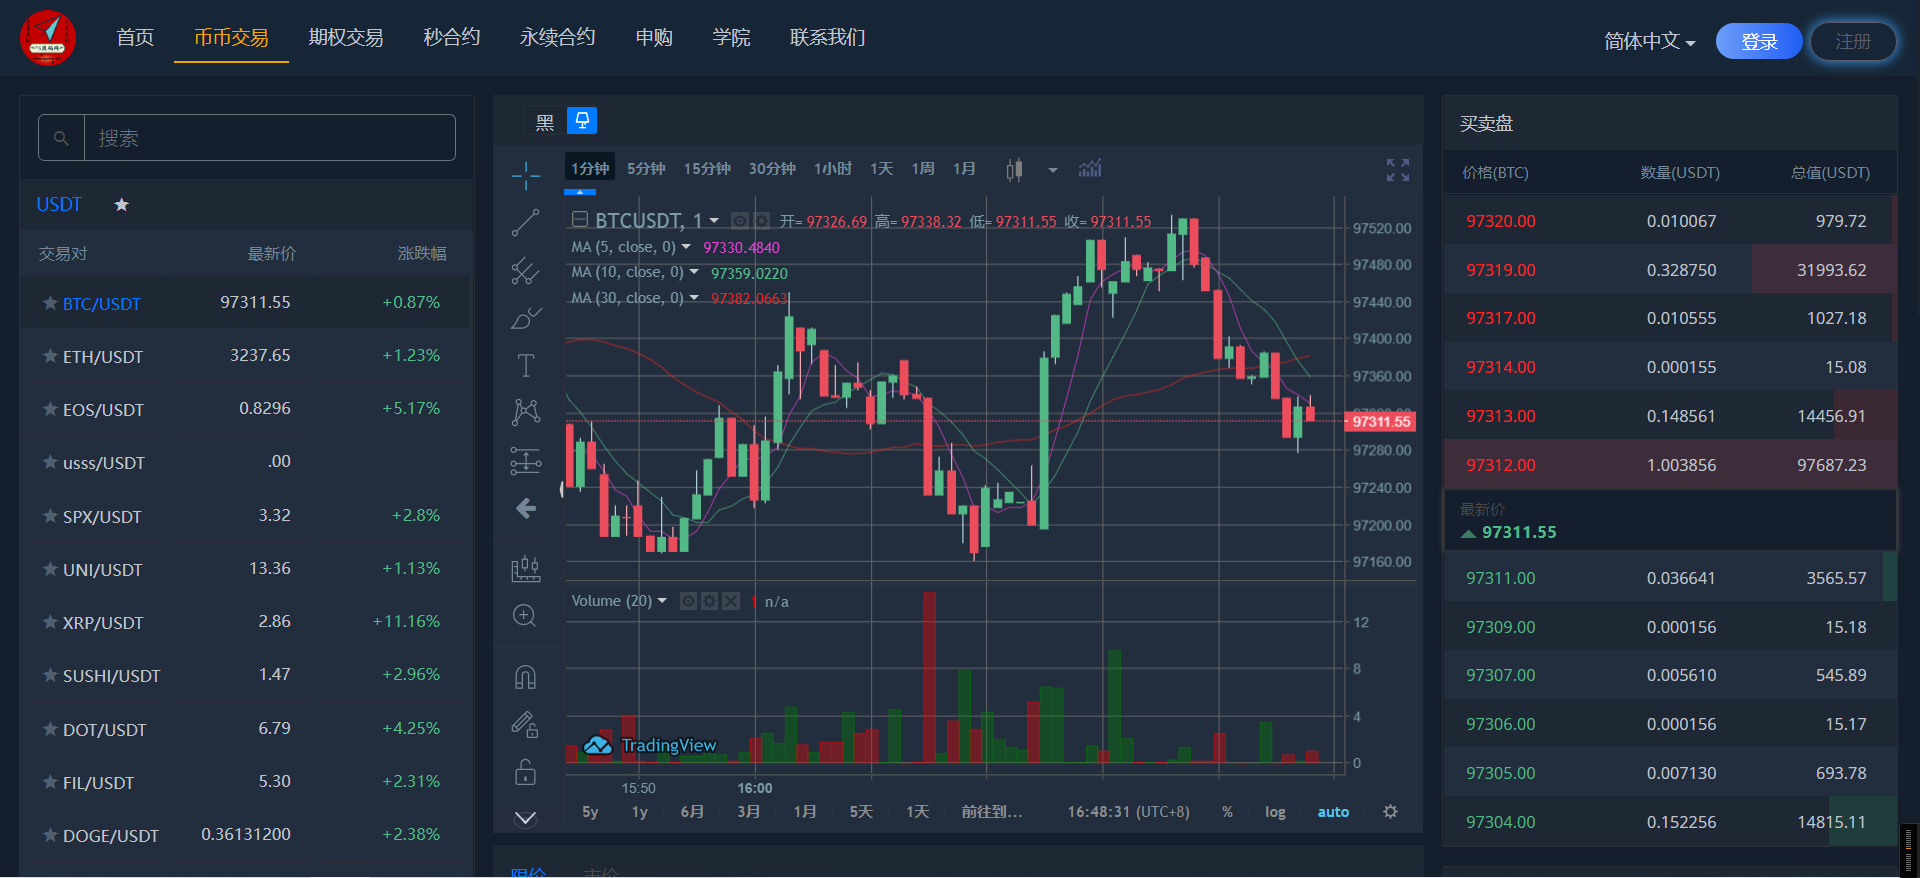This screenshot has width=1920, height=878.
Task: Focus the 搜索 search field
Action: click(x=269, y=138)
